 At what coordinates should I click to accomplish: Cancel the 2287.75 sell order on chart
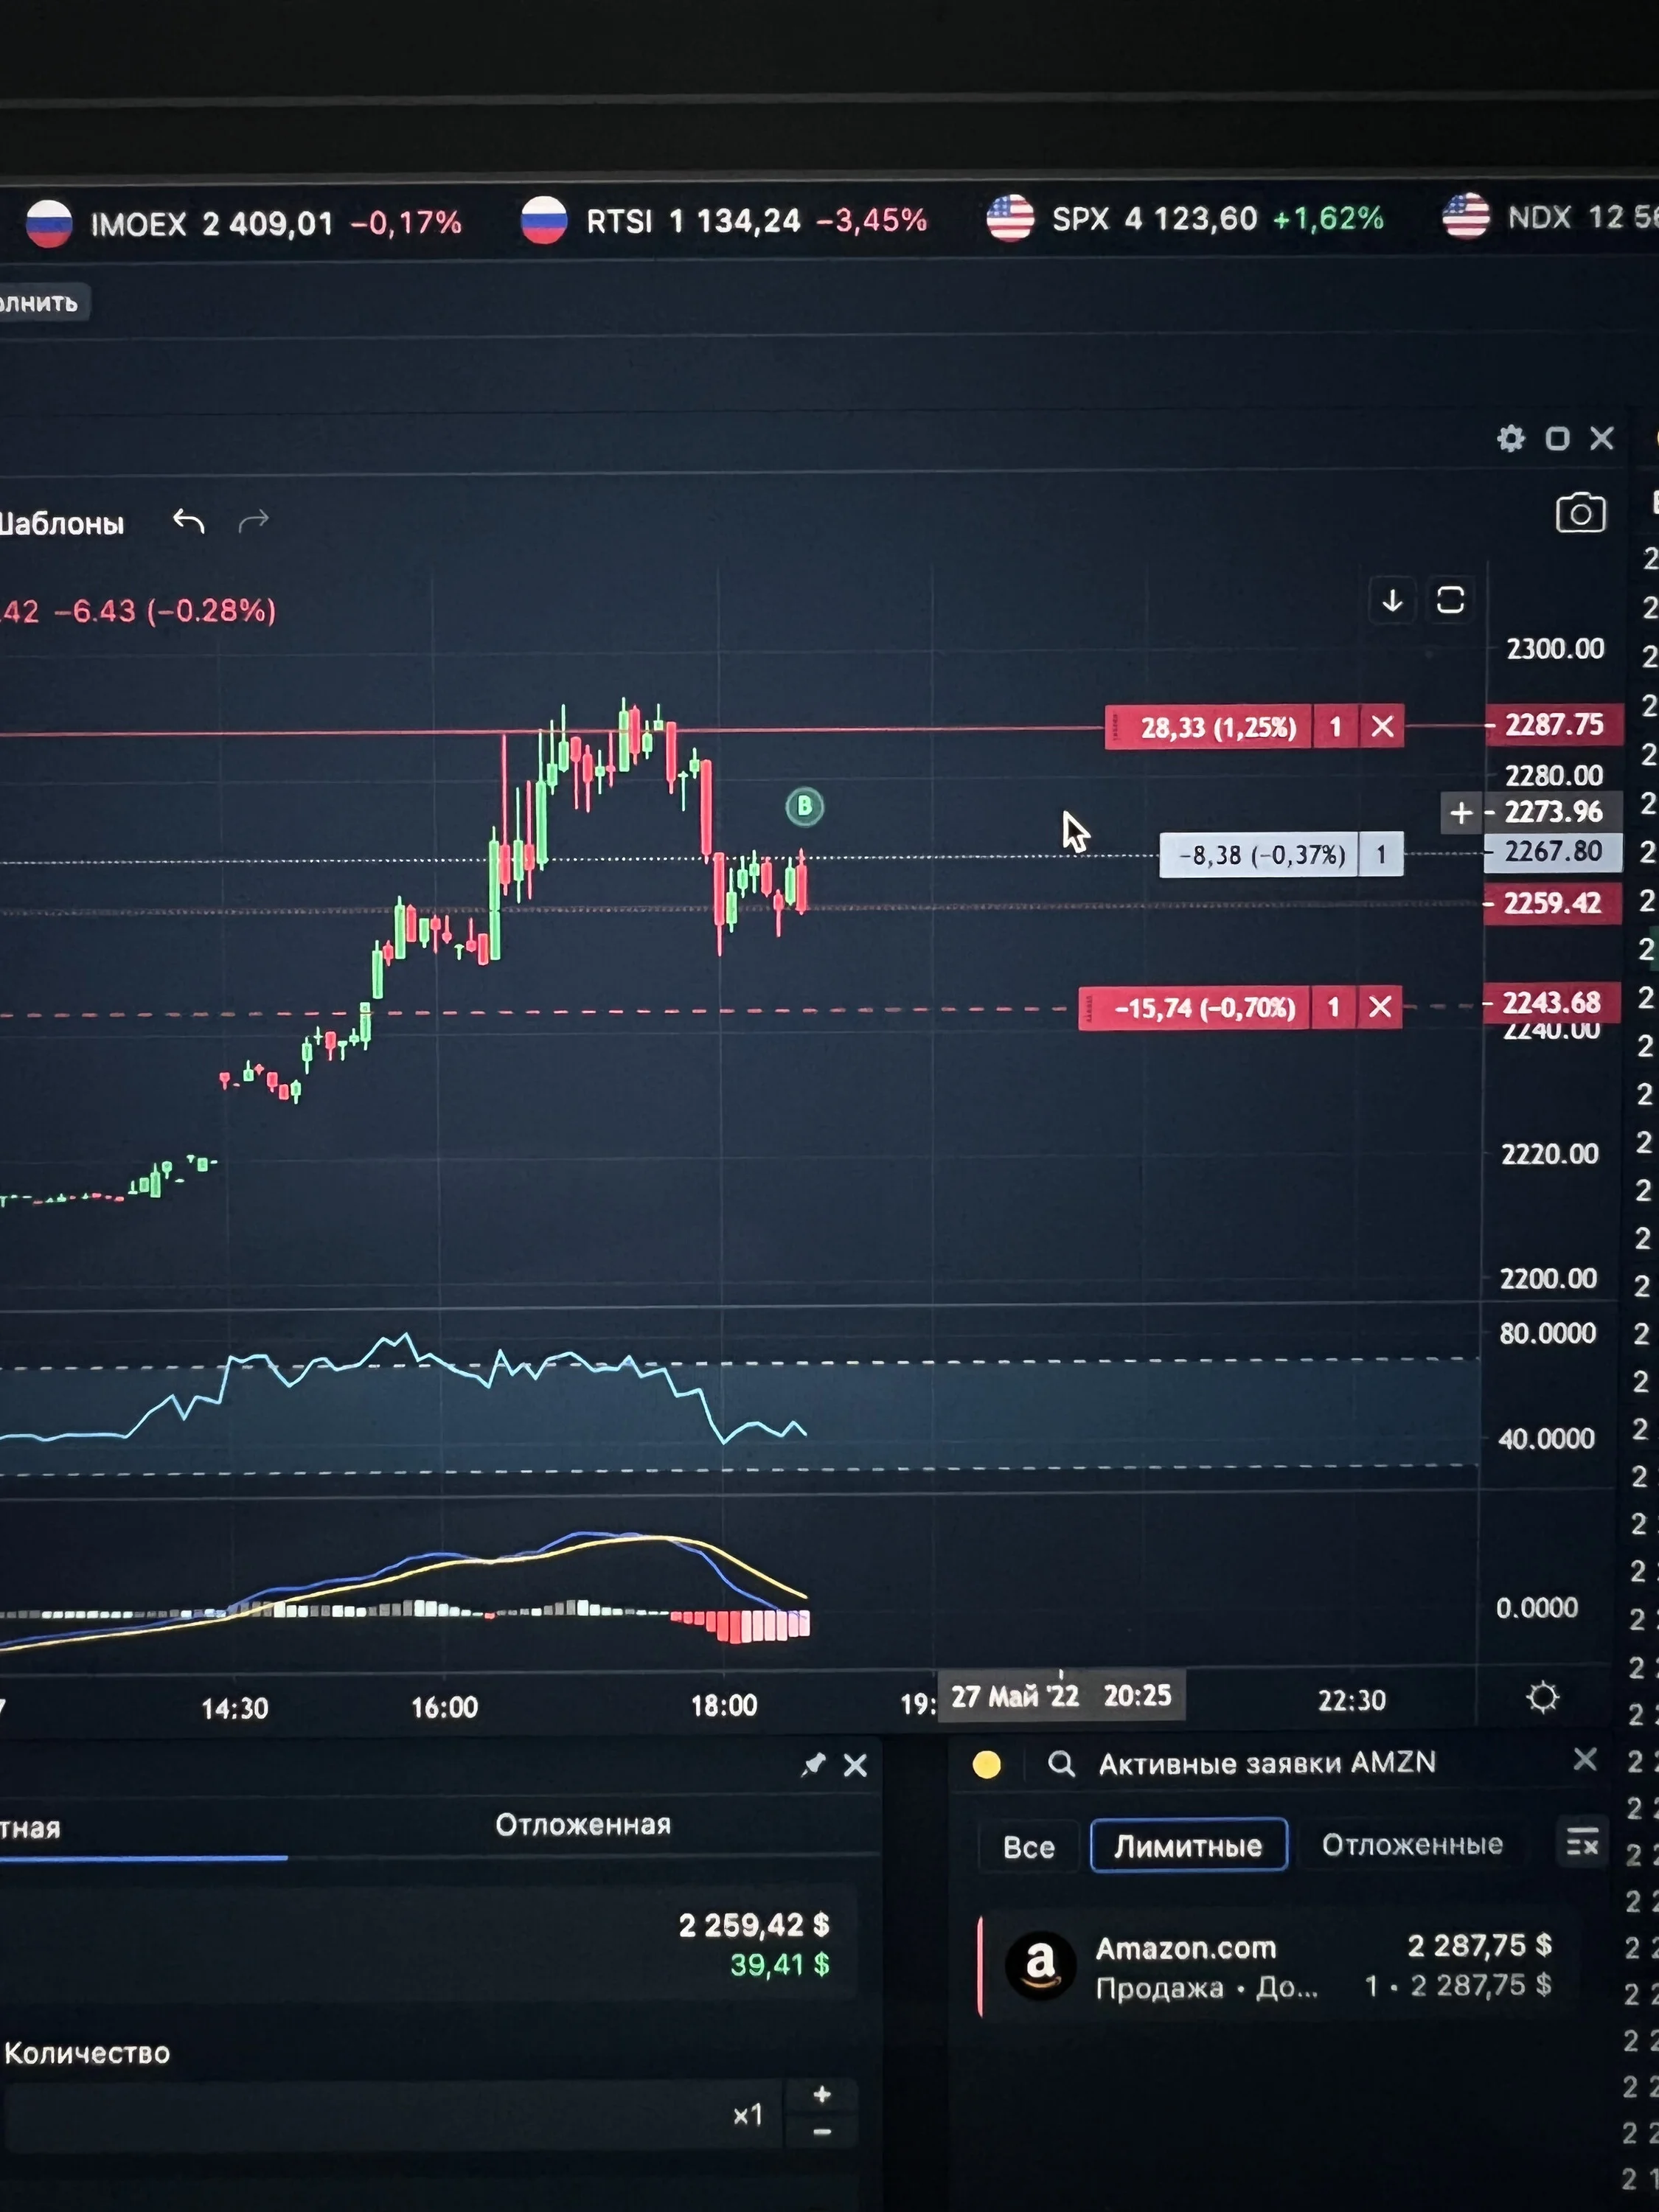click(x=1381, y=727)
